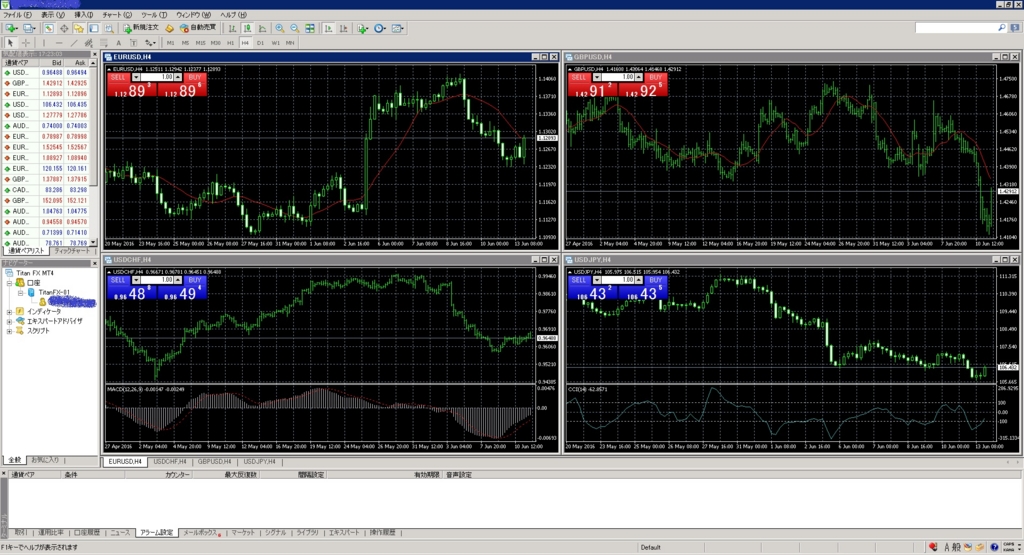Select the text label tool

133,42
